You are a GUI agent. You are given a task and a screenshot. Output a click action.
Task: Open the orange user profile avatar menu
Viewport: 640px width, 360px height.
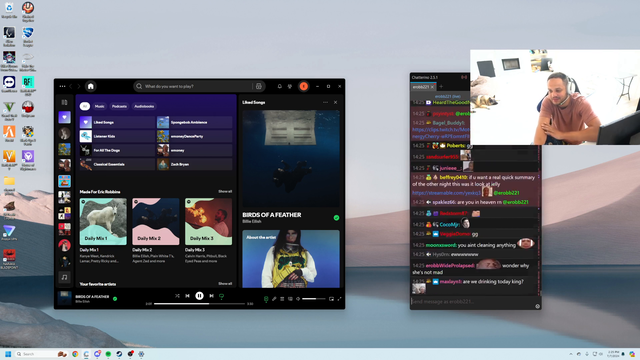tap(303, 86)
